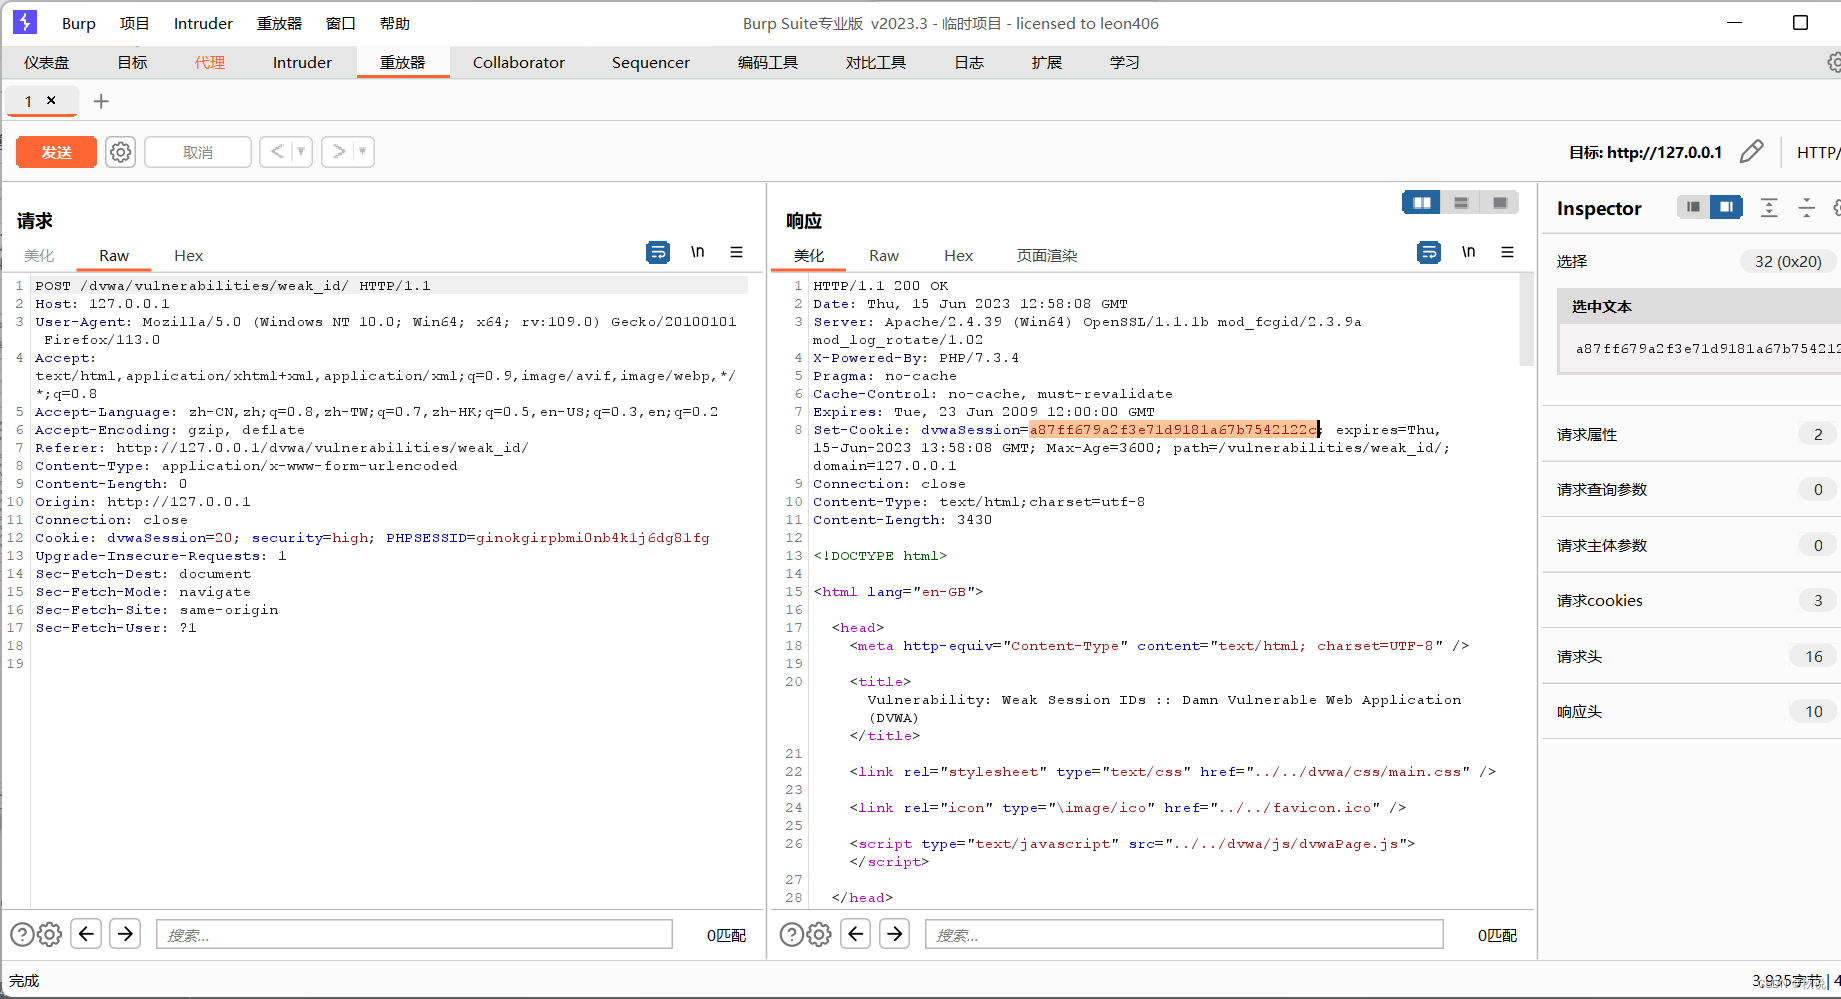Viewport: 1841px width, 999px height.
Task: Add a new Repeater tab
Action: pyautogui.click(x=101, y=101)
